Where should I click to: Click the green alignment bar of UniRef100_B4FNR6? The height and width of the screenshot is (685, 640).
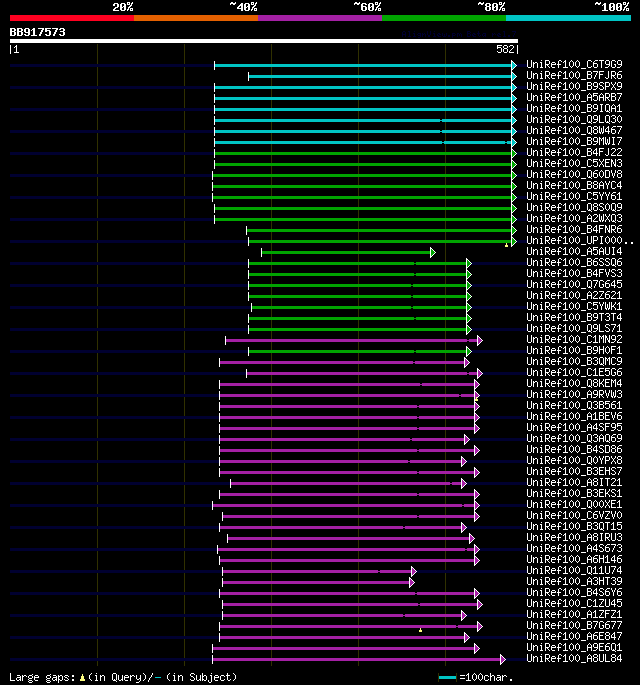tap(379, 231)
